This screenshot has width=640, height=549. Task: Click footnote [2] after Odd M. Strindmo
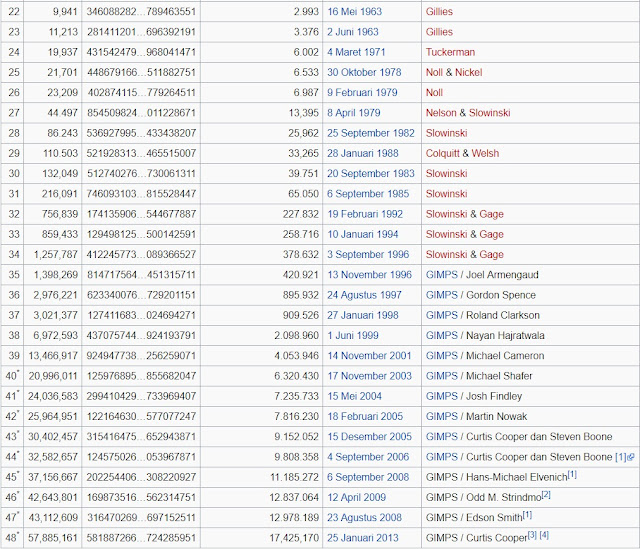click(546, 495)
